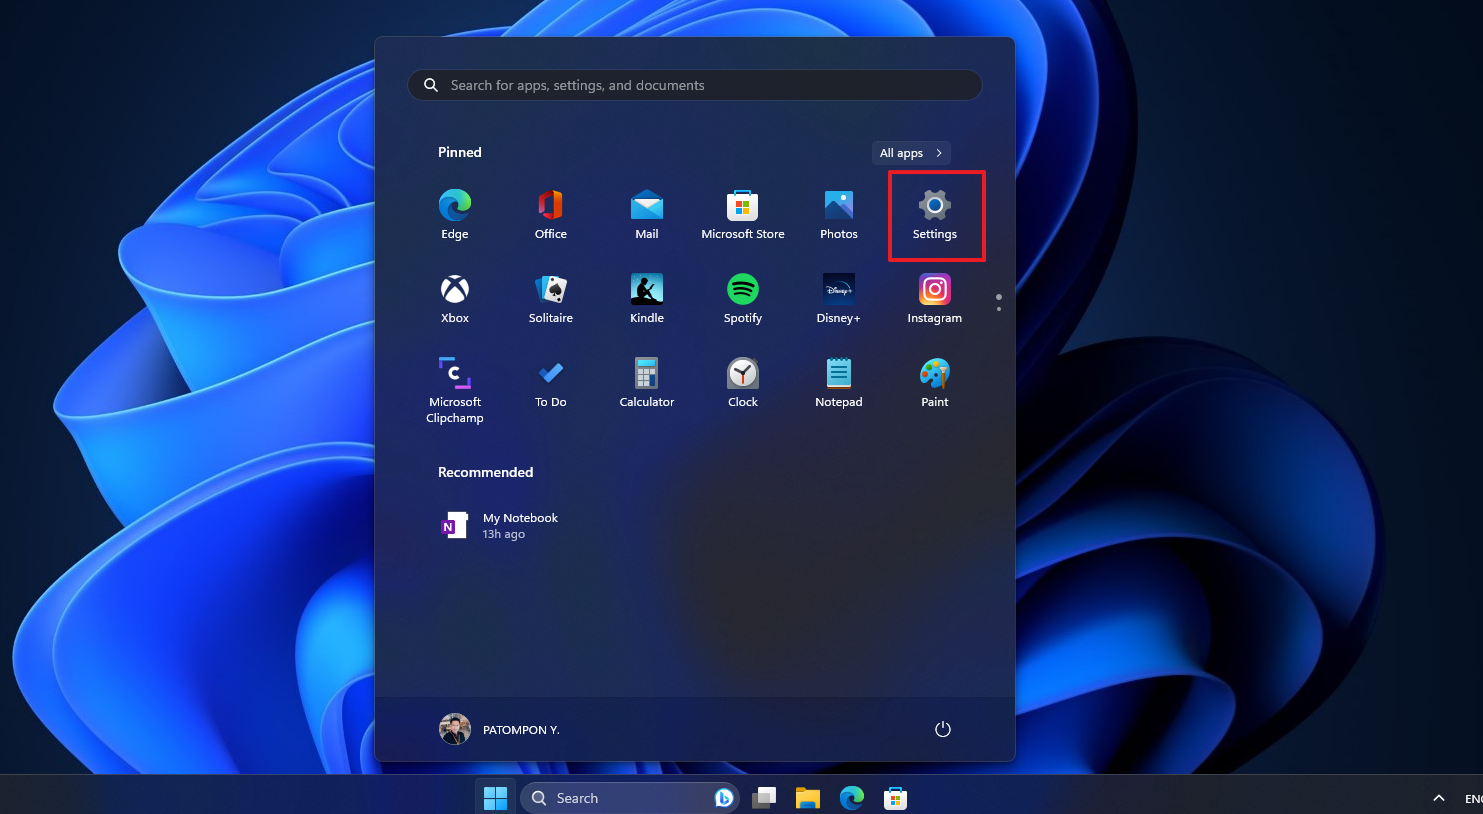
Task: Open the Settings gear app
Action: [935, 214]
